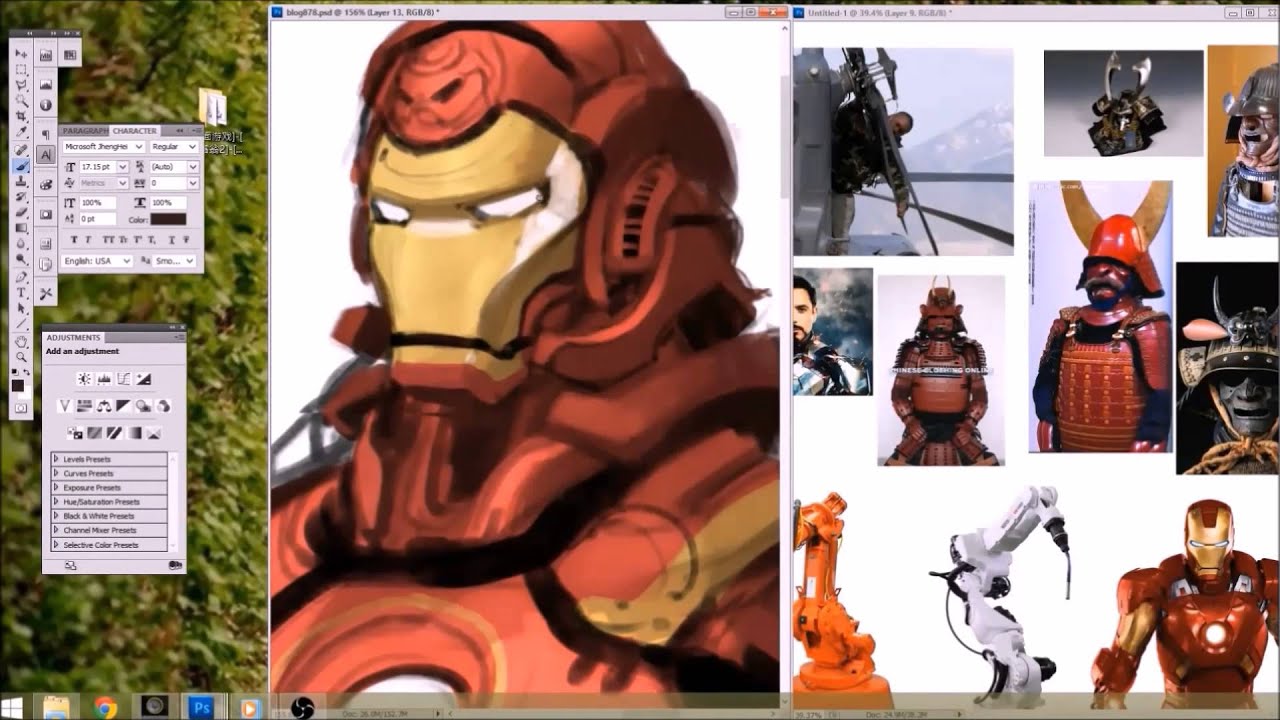Viewport: 1280px width, 720px height.
Task: Add a Brightness/Contrast adjustment
Action: tap(84, 379)
